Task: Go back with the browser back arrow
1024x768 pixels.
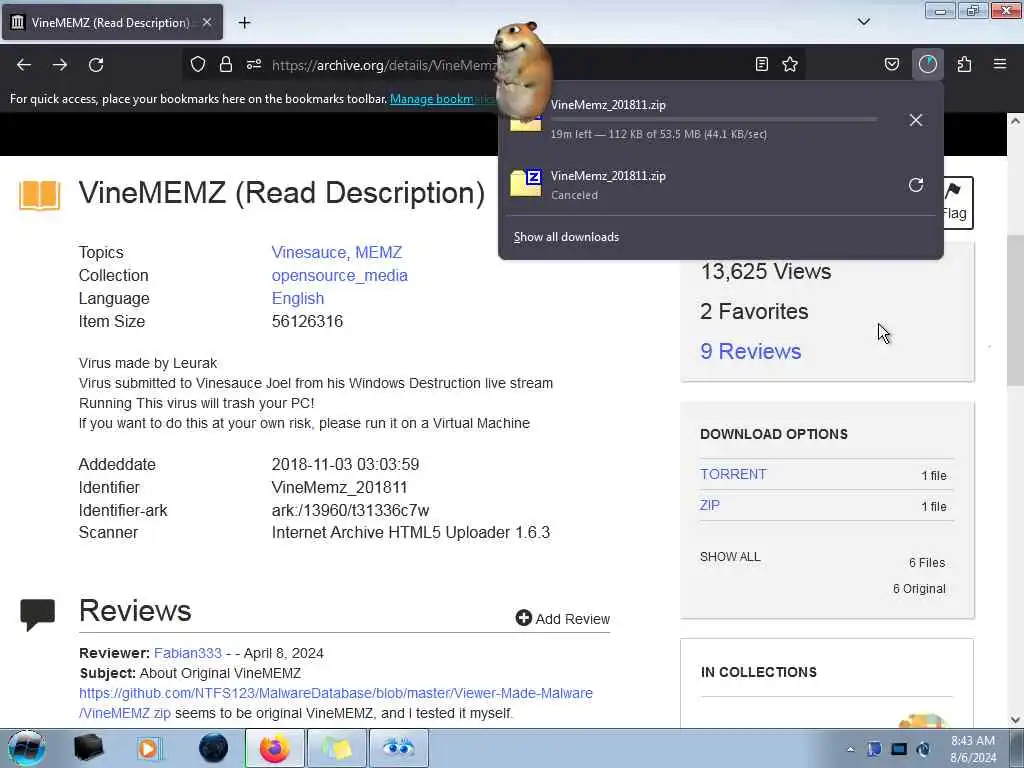Action: 24,65
